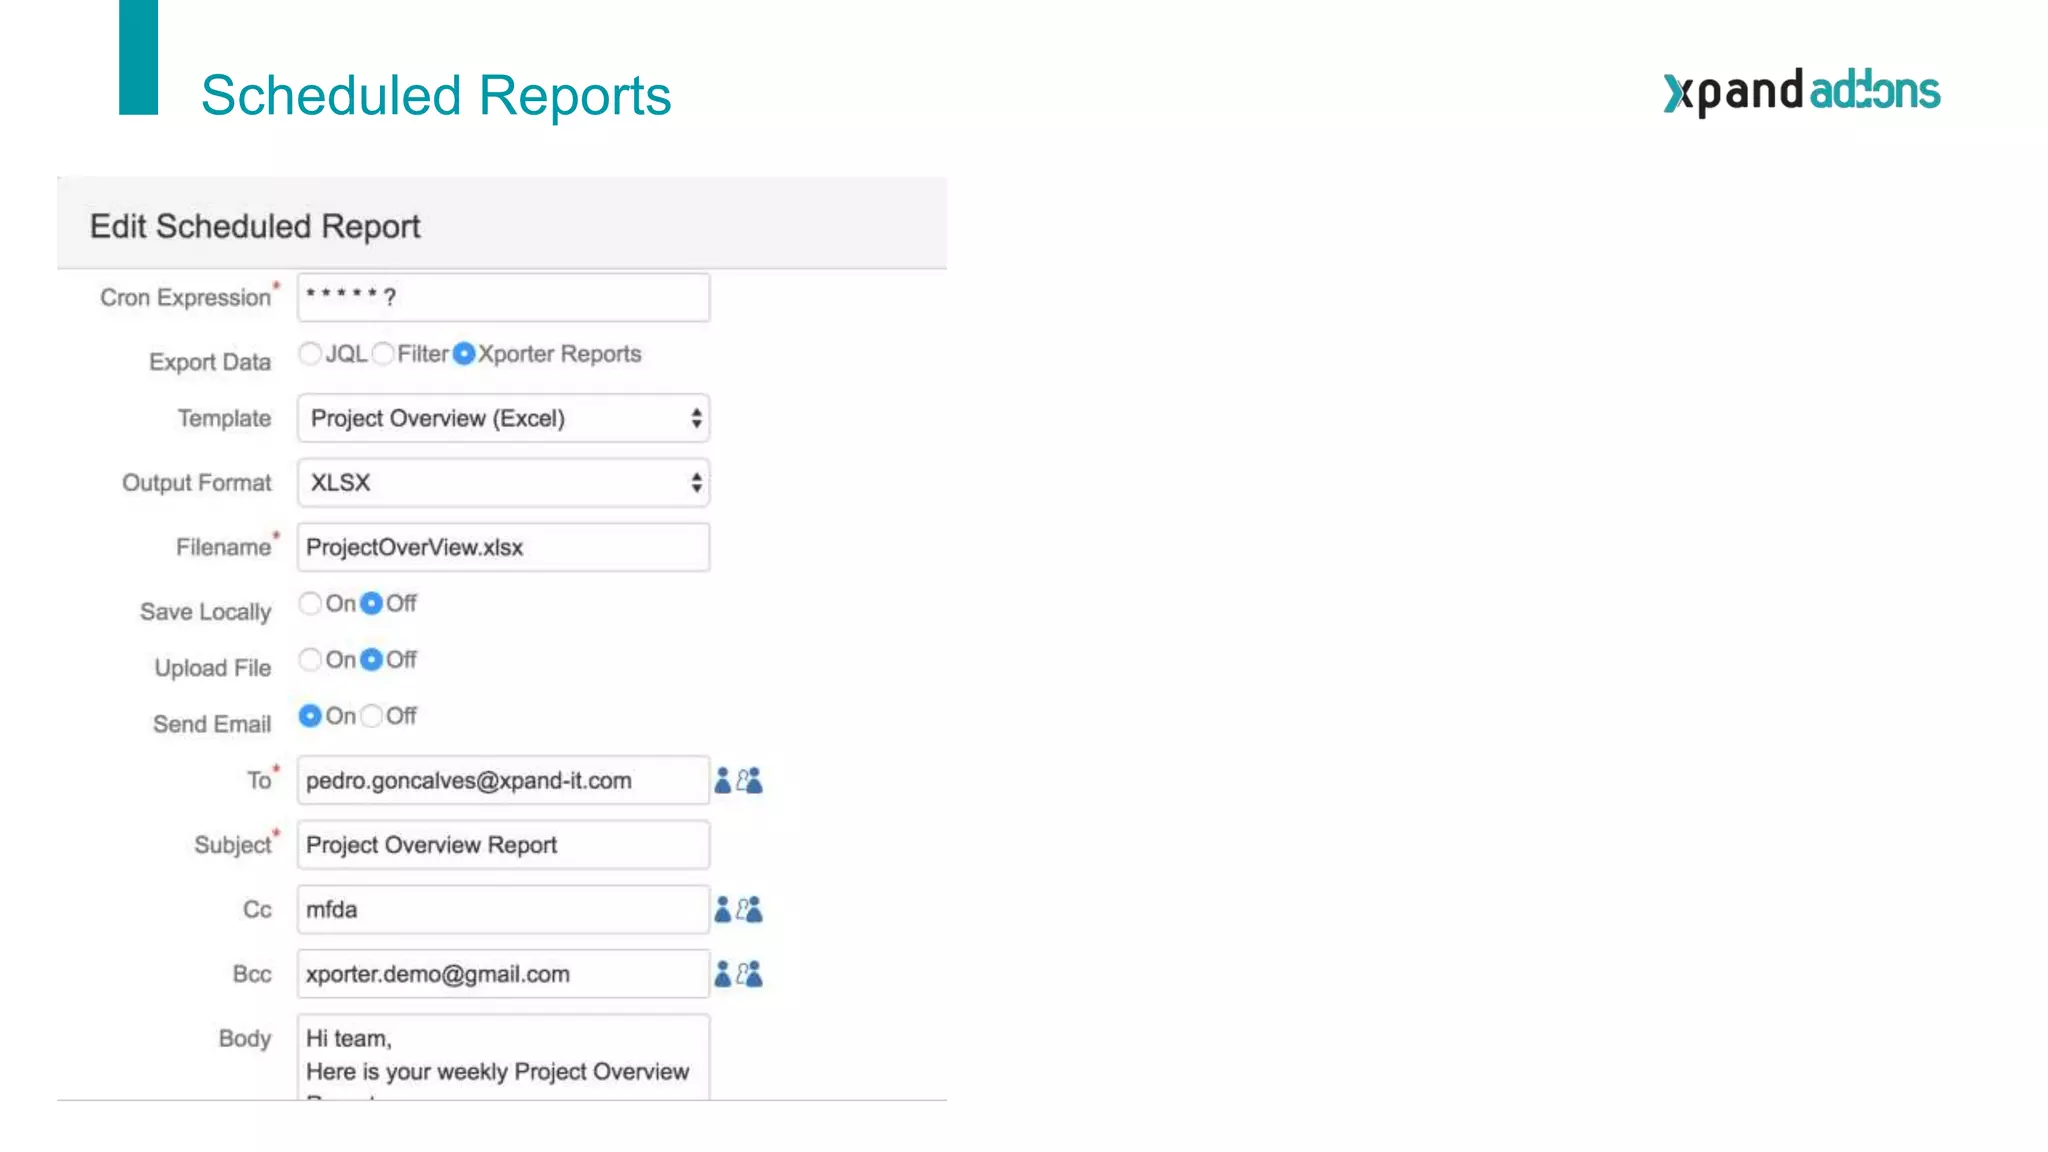2048x1152 pixels.
Task: Select the Filter export data option
Action: pyautogui.click(x=383, y=354)
